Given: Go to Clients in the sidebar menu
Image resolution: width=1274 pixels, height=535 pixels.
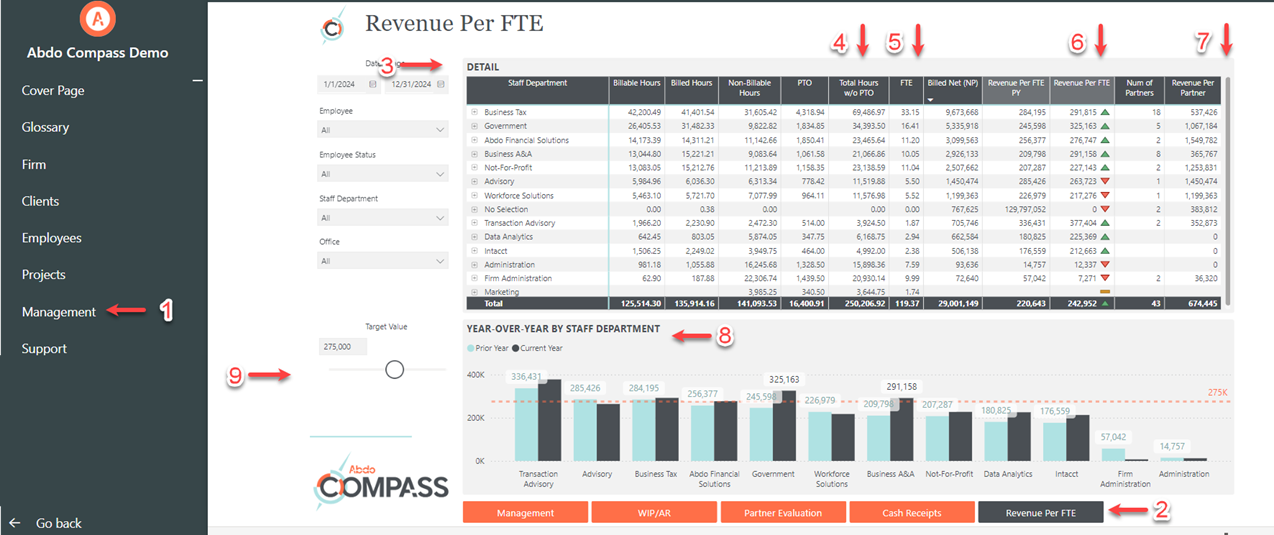Looking at the screenshot, I should pyautogui.click(x=40, y=201).
